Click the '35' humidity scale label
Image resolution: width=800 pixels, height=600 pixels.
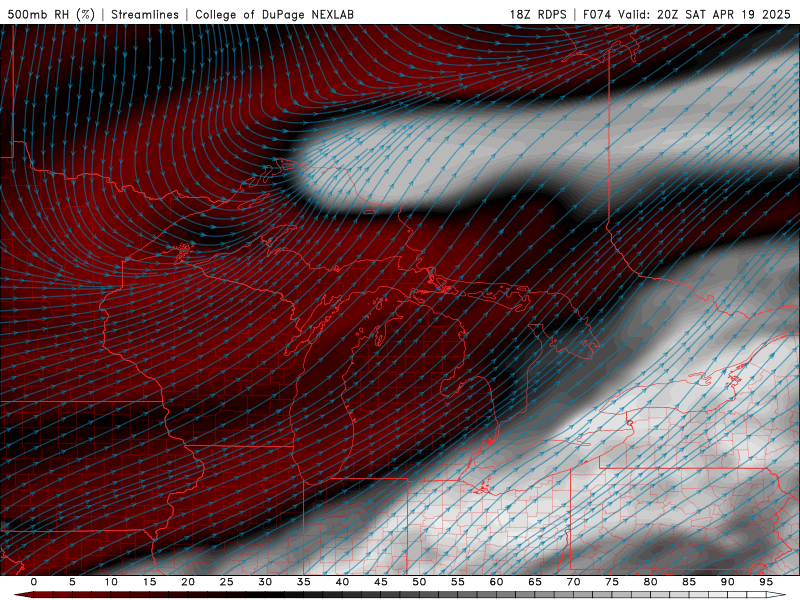tap(304, 582)
